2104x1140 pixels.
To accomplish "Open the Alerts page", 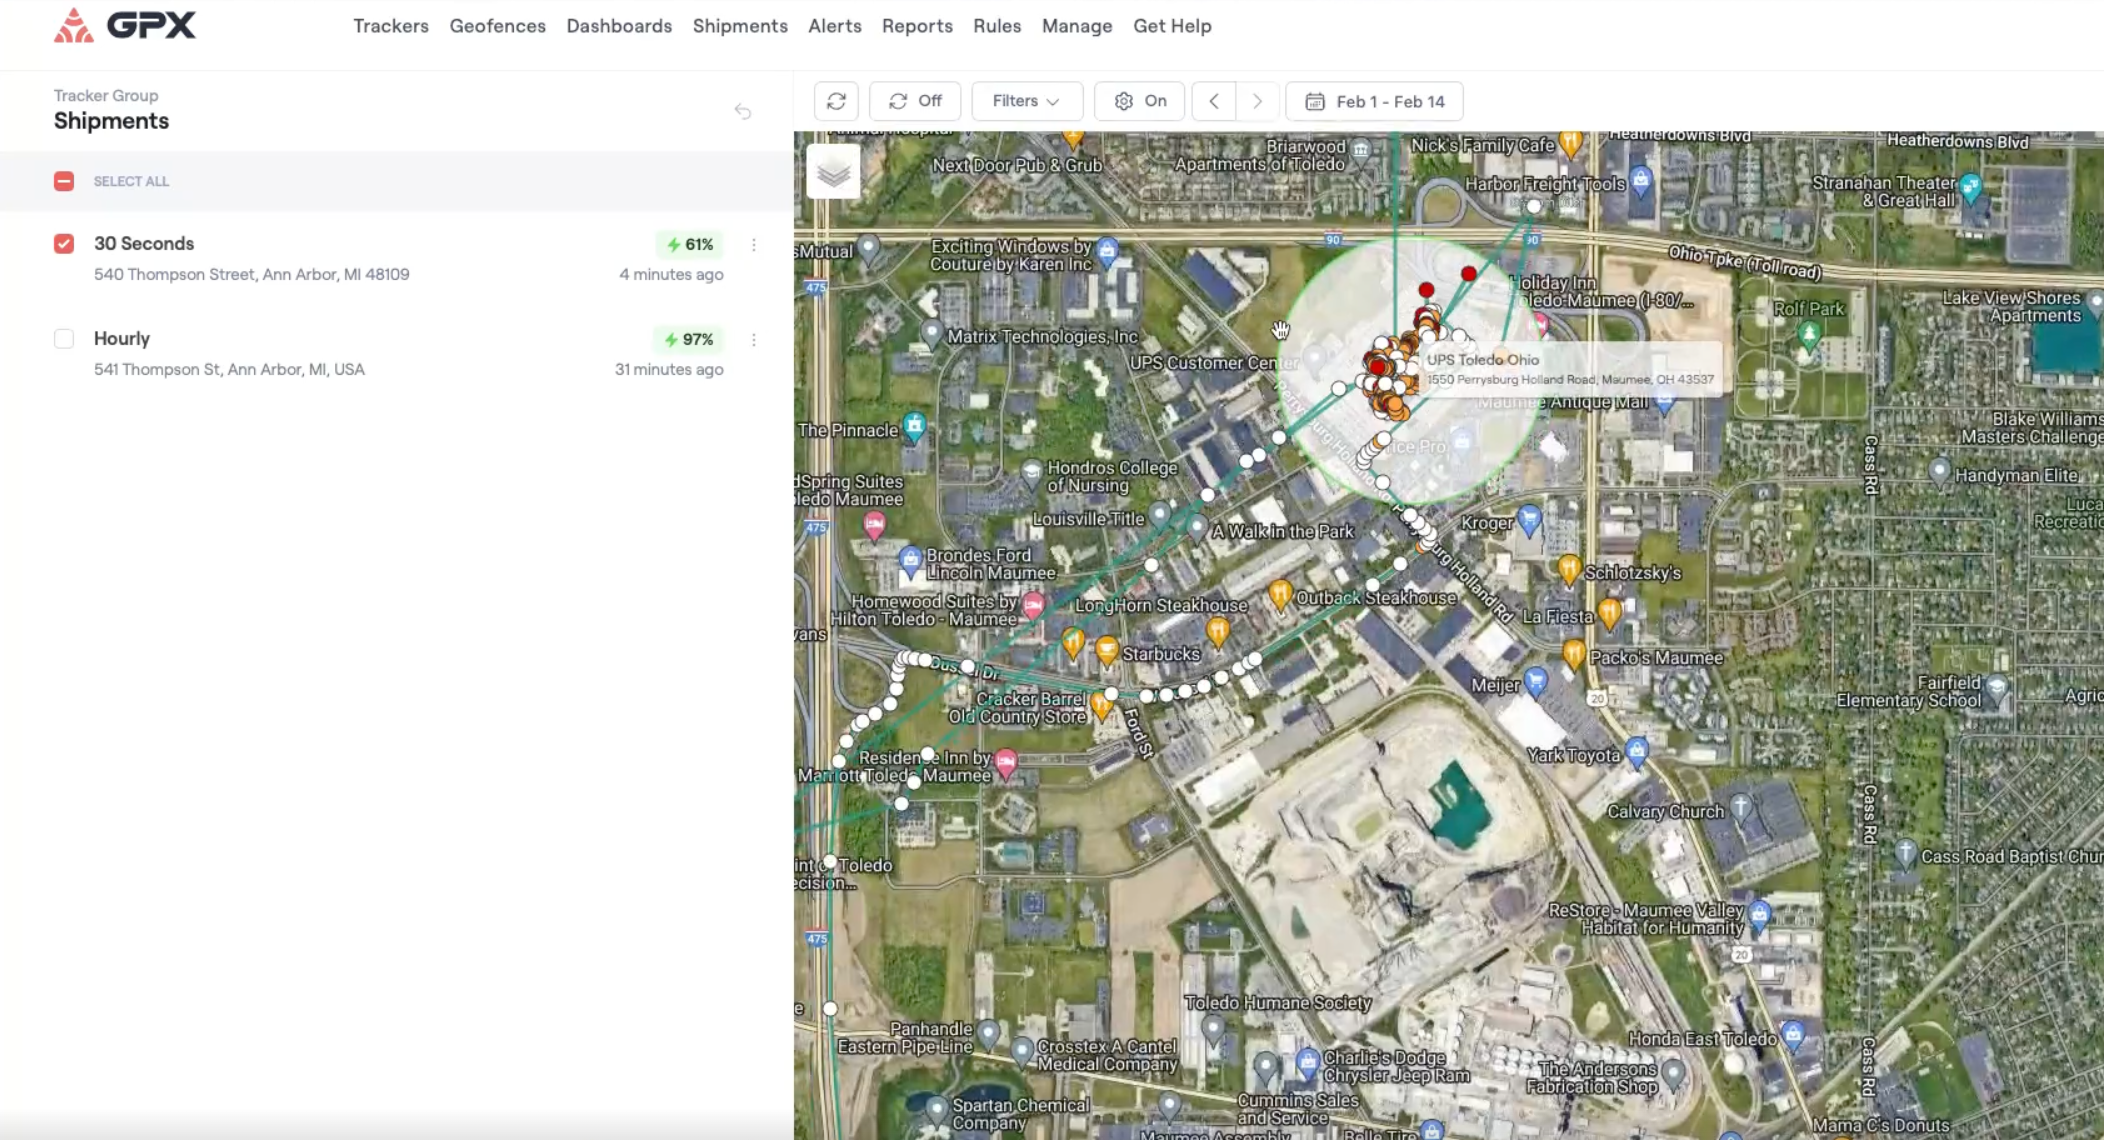I will [835, 26].
